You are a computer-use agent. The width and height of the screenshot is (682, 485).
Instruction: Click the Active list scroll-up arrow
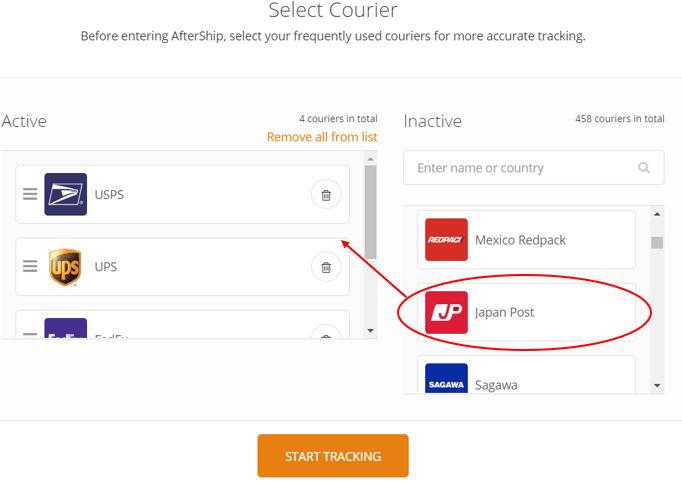[371, 159]
